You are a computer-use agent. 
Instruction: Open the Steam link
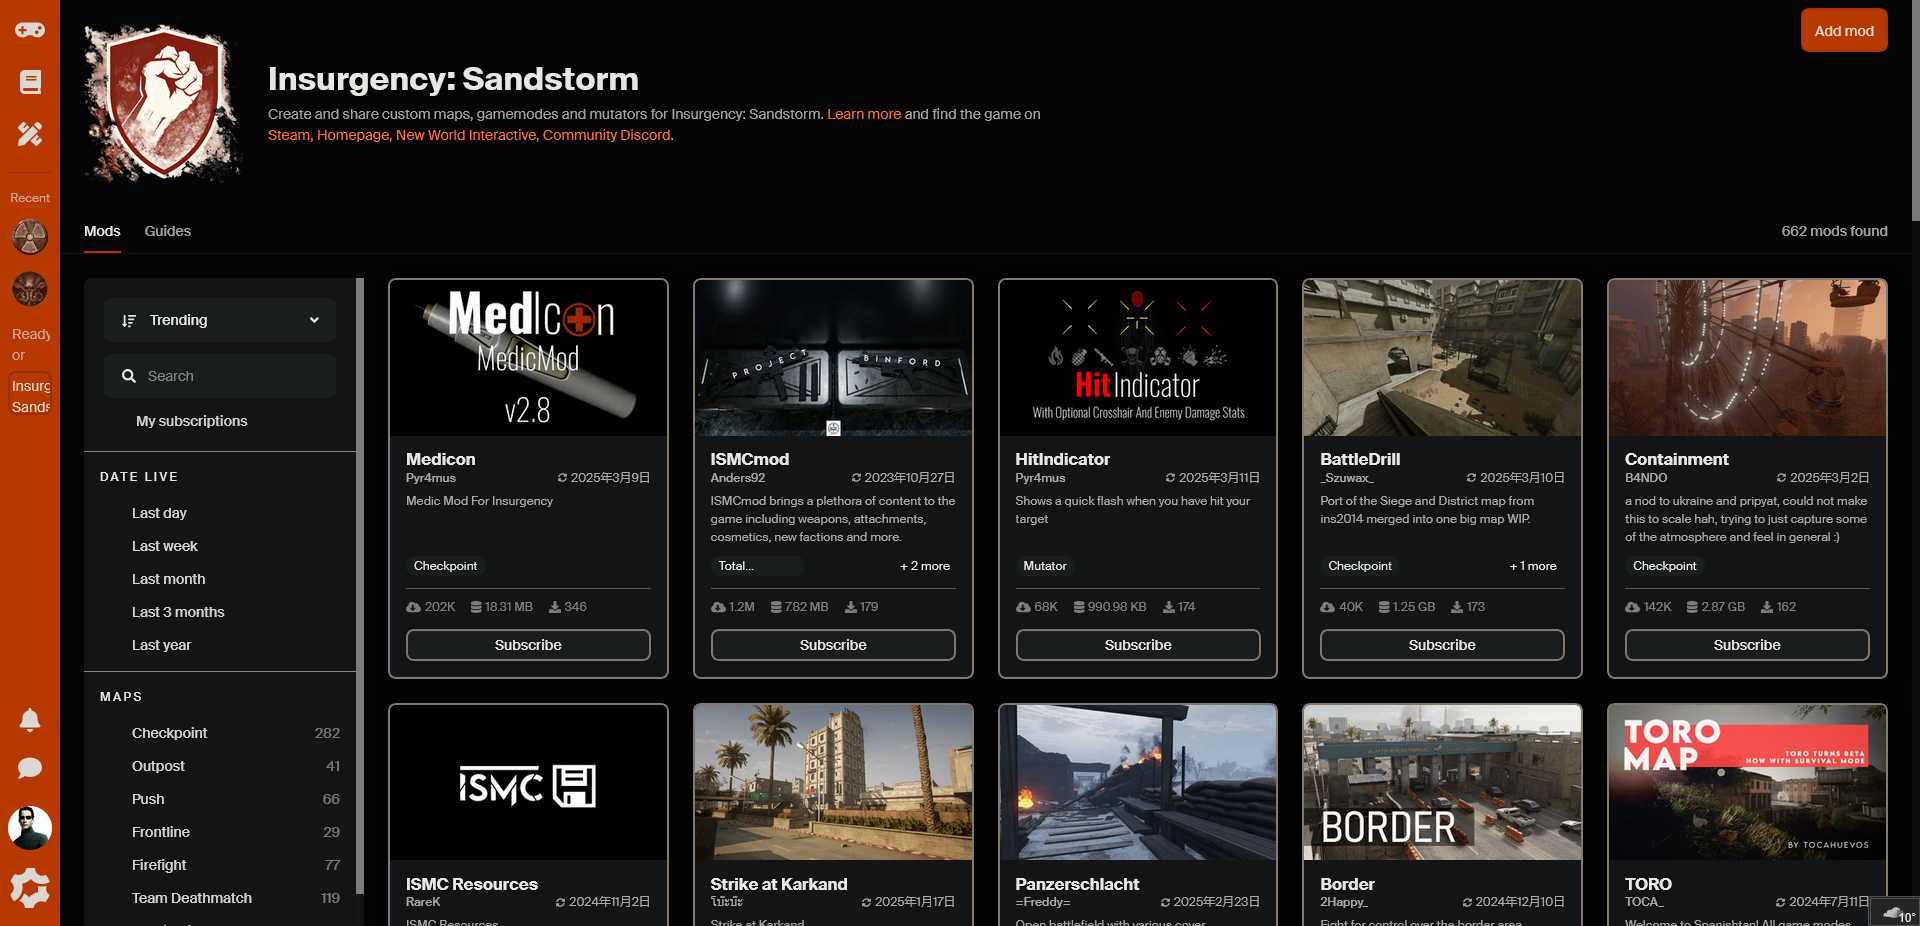pos(289,135)
